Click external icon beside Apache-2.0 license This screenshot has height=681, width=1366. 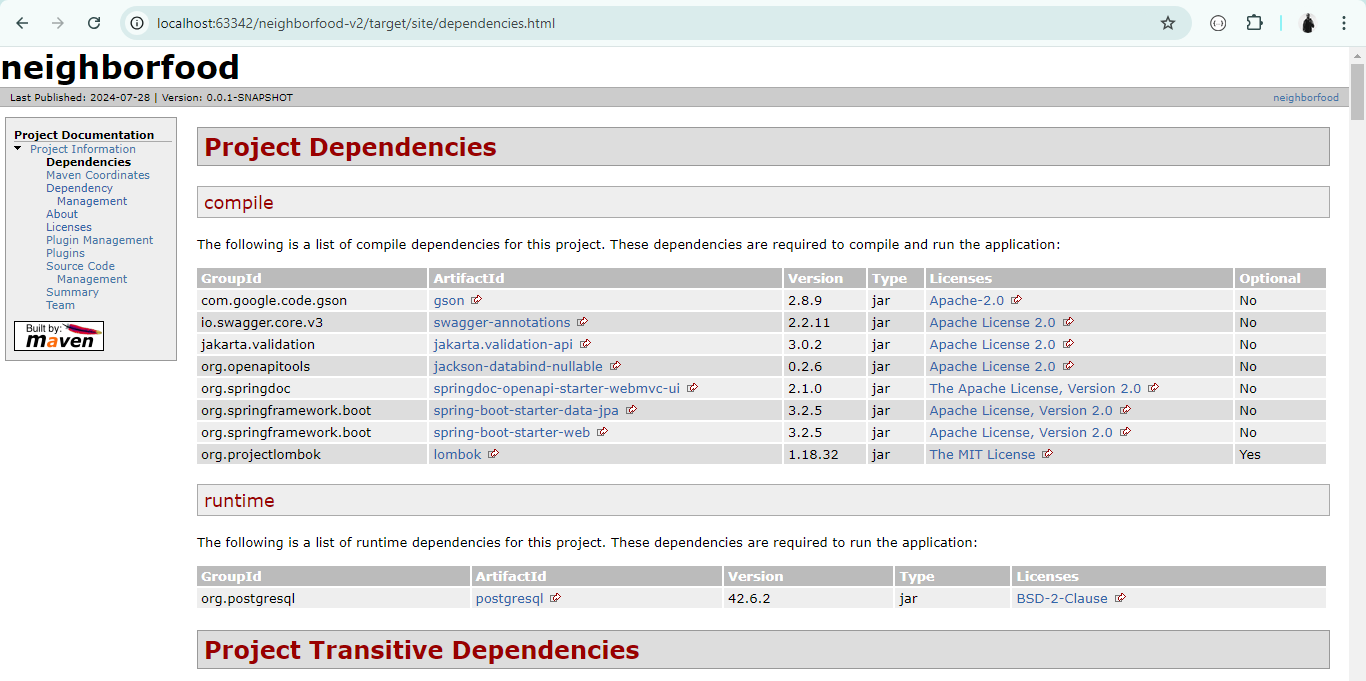[1016, 300]
